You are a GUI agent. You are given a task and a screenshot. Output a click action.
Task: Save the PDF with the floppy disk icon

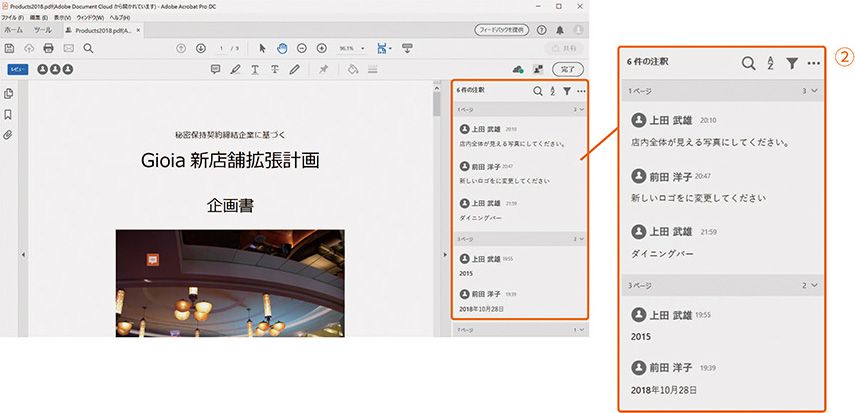(x=9, y=48)
